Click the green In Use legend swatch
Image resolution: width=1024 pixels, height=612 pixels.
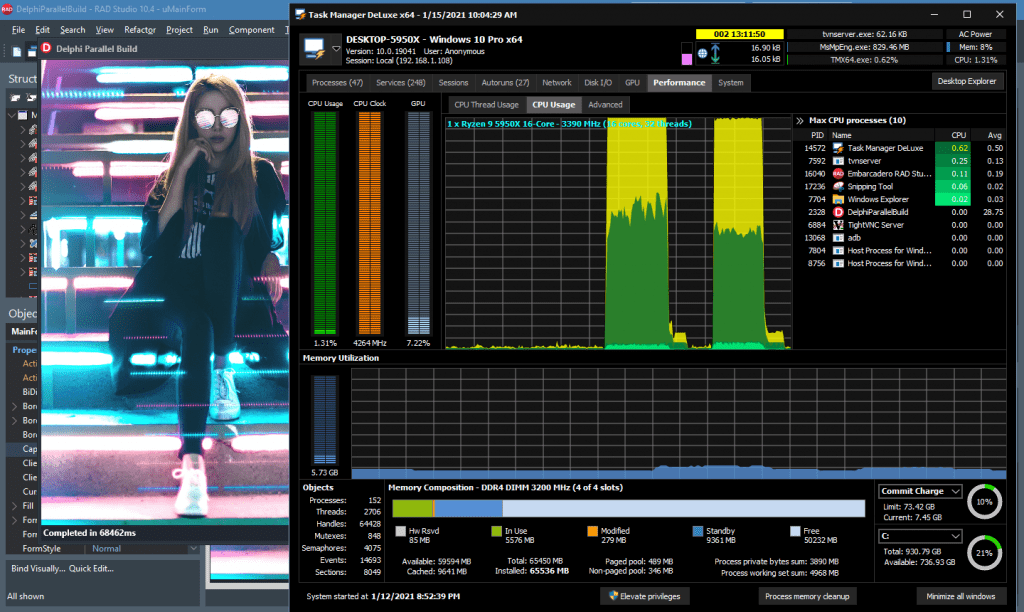tap(496, 532)
